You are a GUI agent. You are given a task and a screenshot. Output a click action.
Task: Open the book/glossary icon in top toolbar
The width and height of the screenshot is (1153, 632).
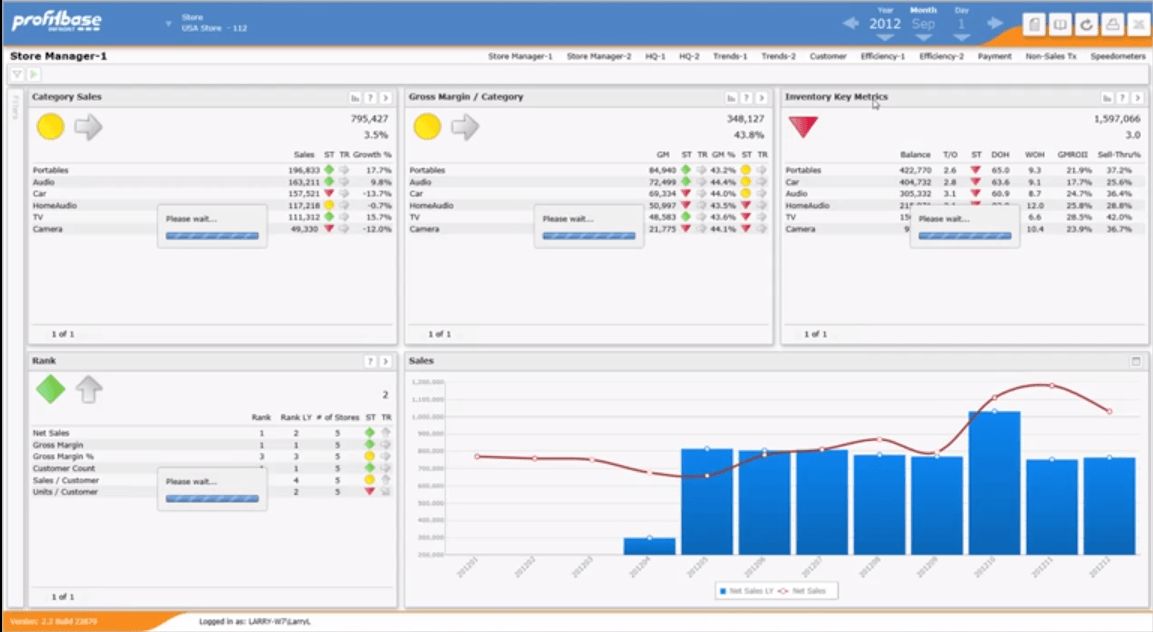(1060, 24)
